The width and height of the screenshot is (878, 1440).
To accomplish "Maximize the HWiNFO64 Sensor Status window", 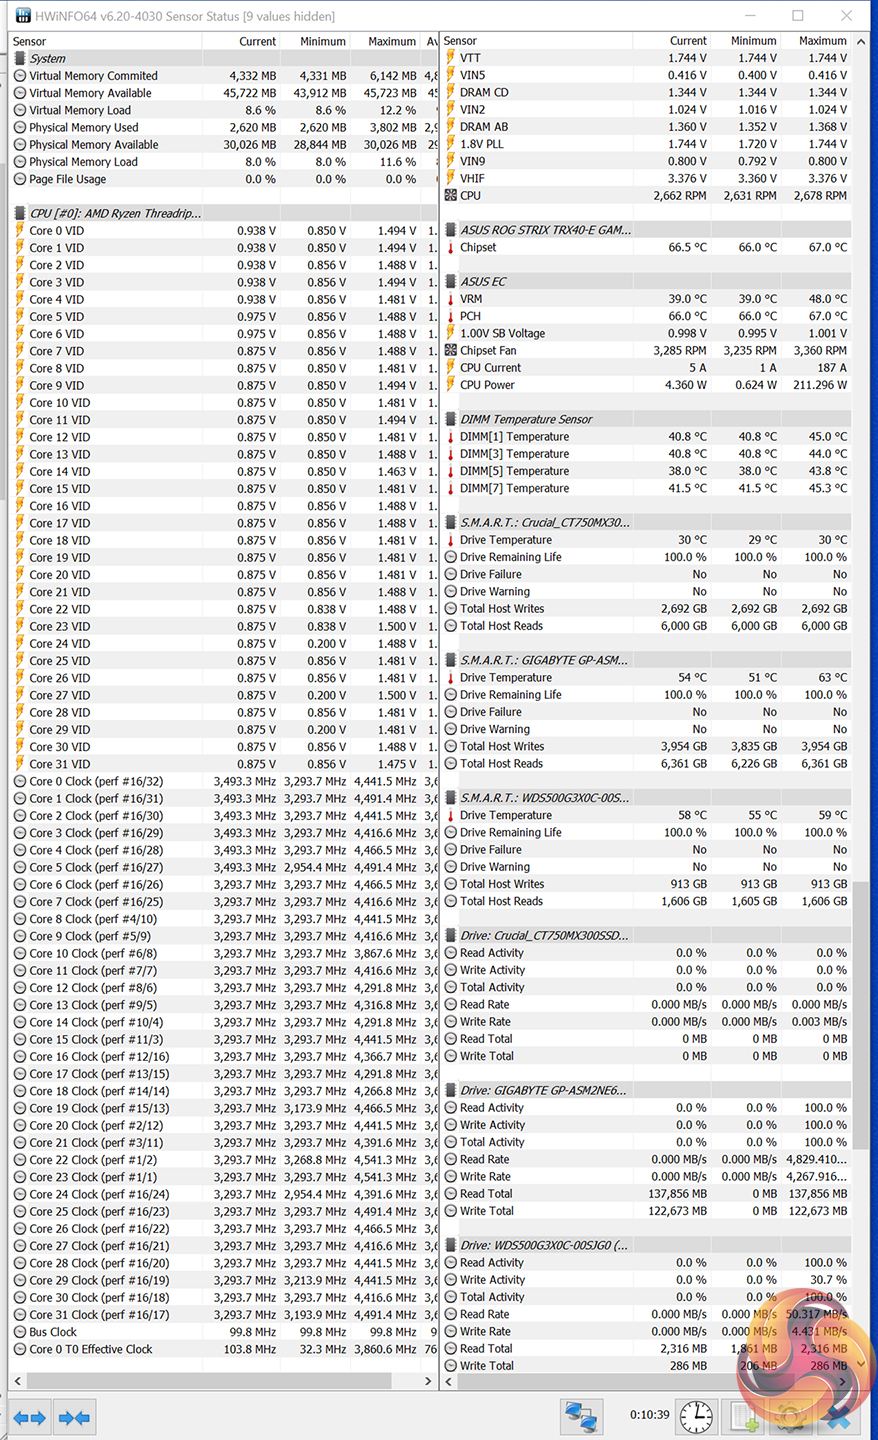I will click(x=798, y=16).
